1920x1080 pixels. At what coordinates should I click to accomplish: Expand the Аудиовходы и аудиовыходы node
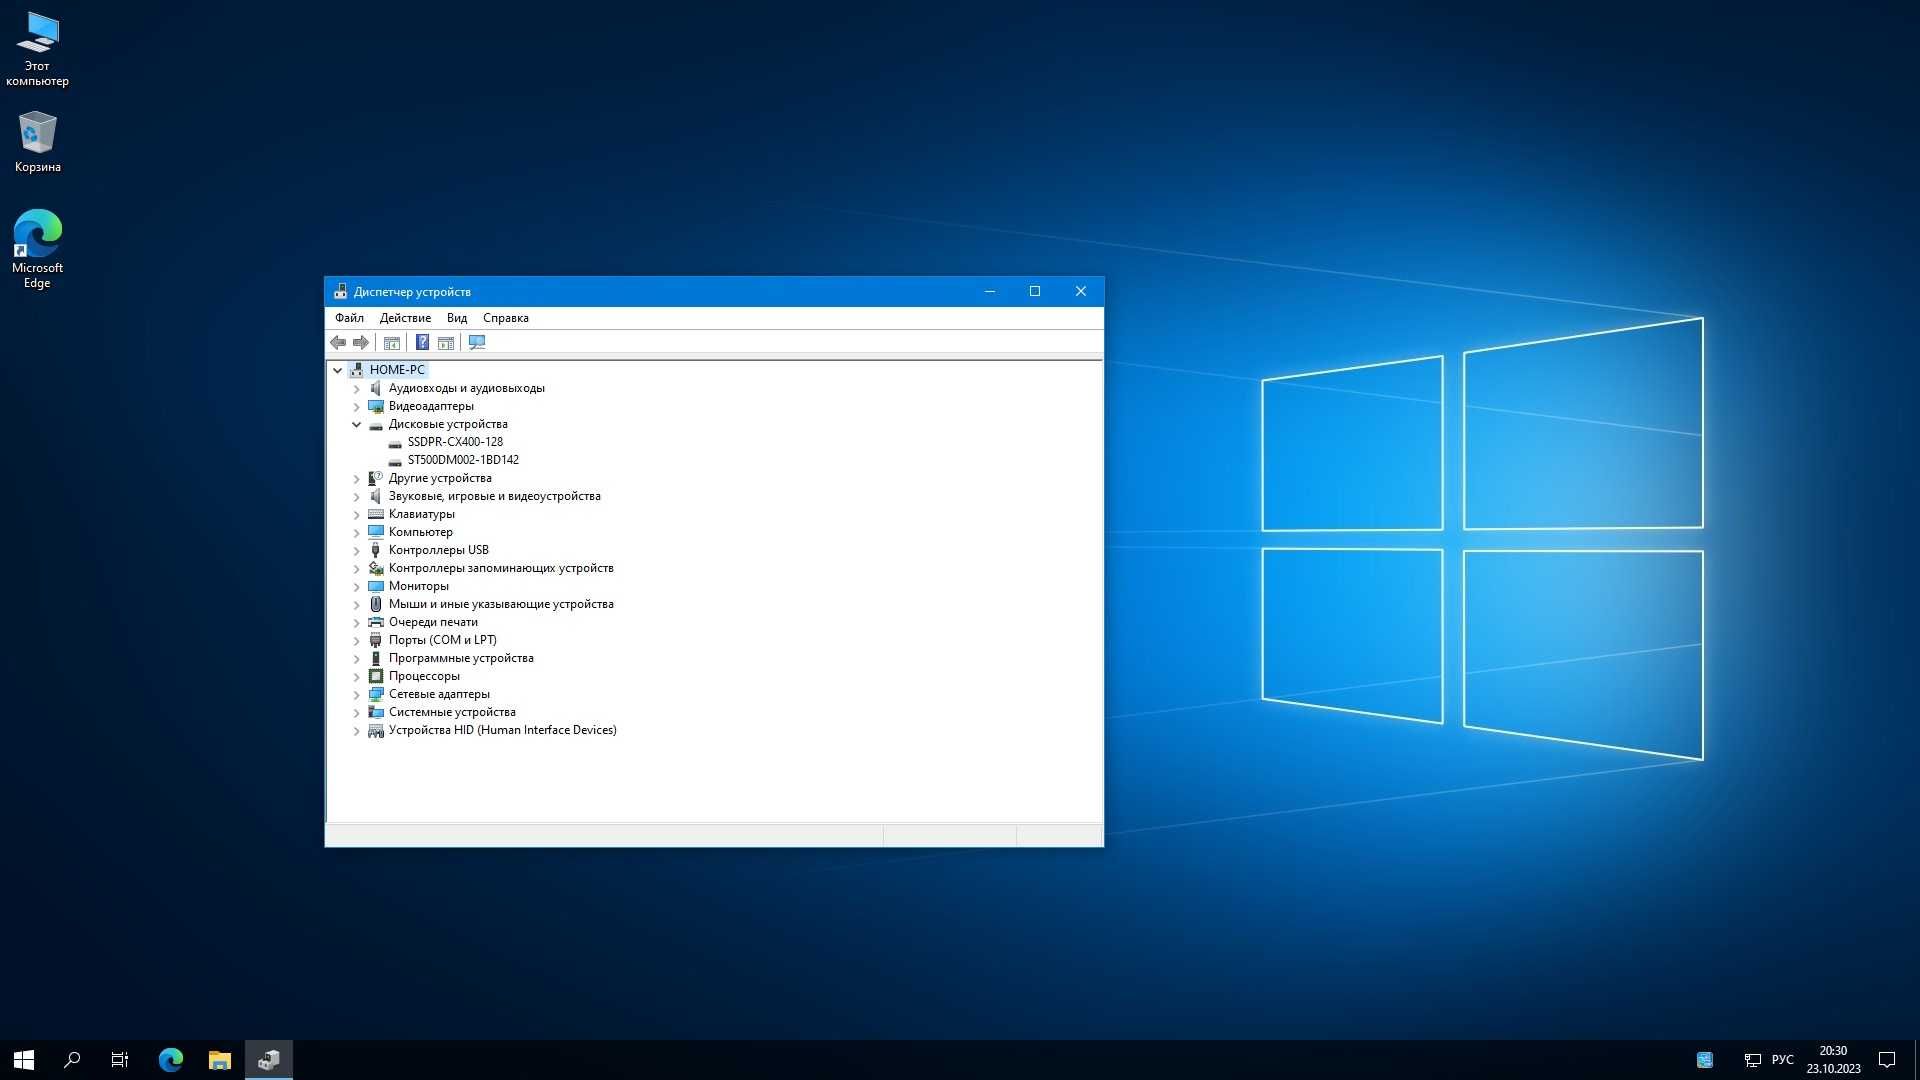tap(356, 388)
